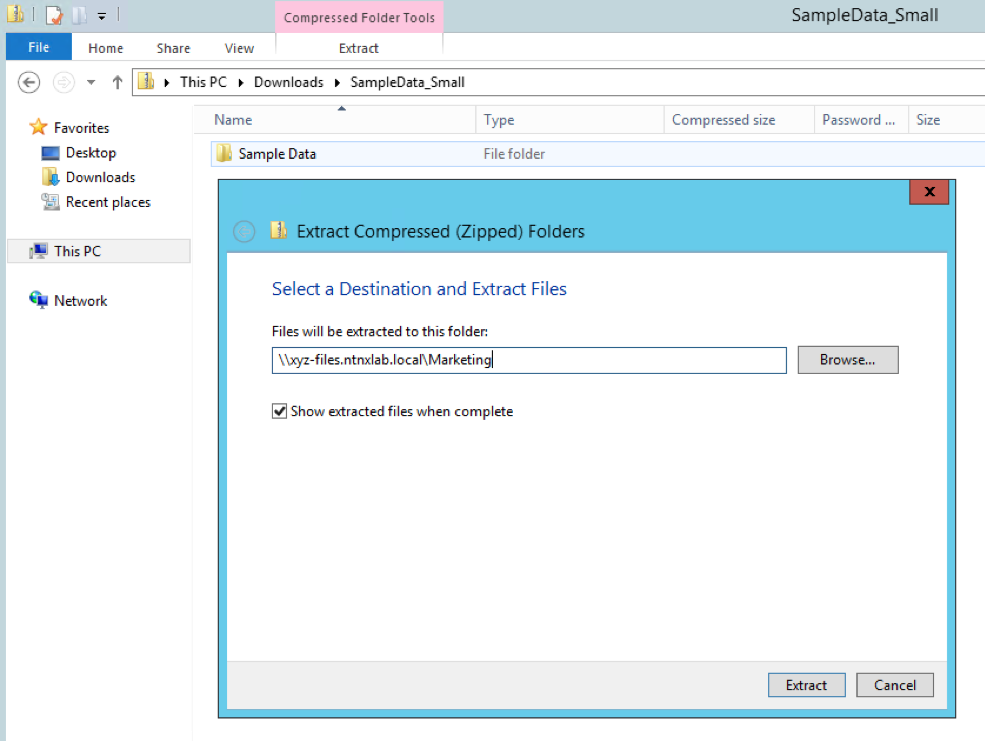Sort by the Compressed size column header

pyautogui.click(x=724, y=119)
